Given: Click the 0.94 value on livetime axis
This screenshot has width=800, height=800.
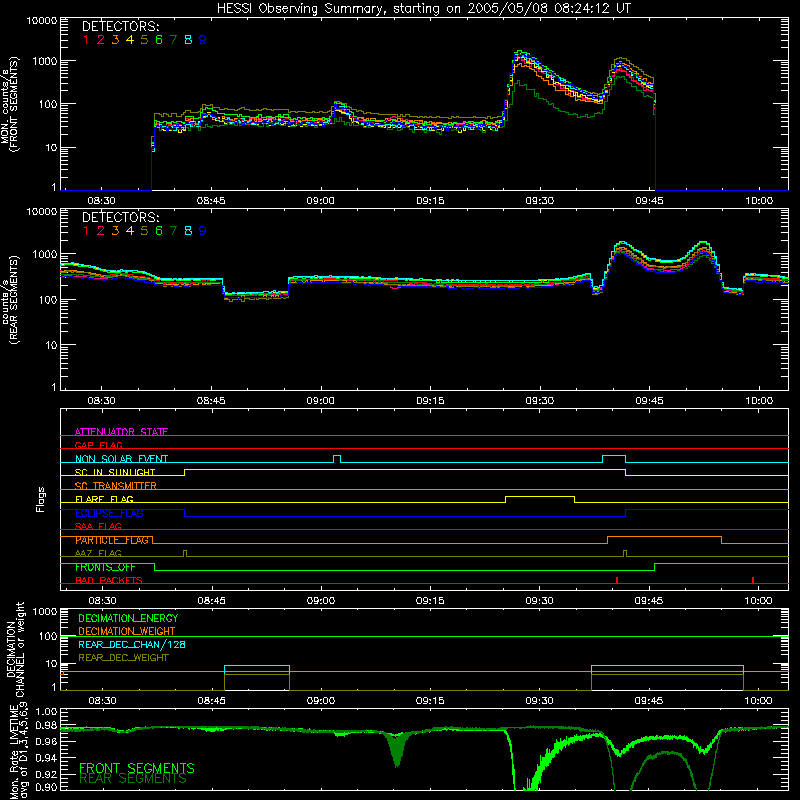Looking at the screenshot, I should (46, 758).
